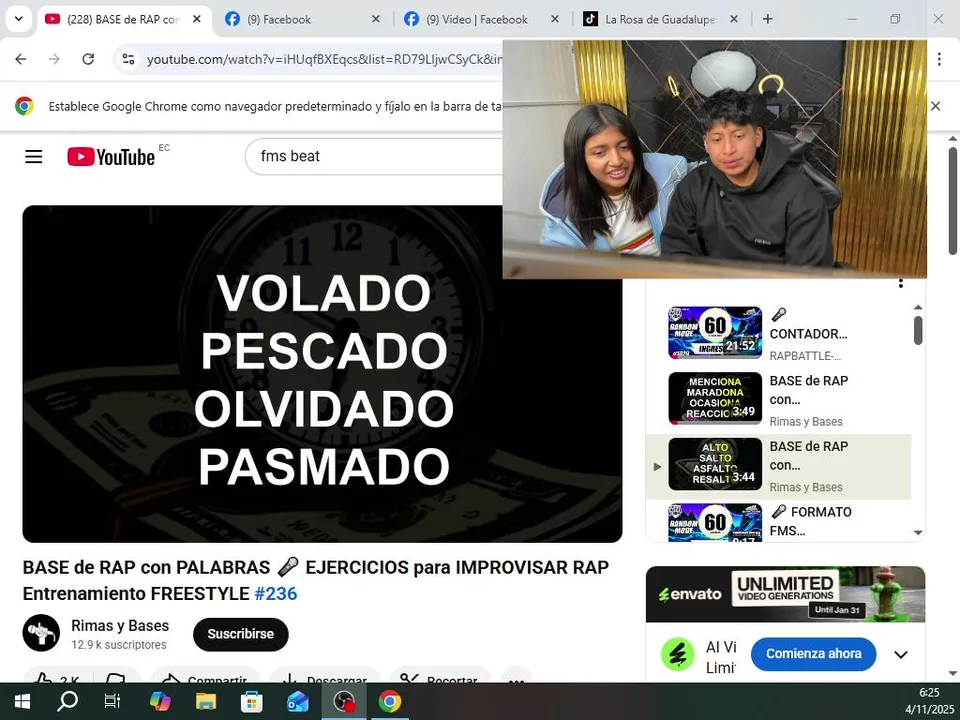Close the La Rosa de Guadalupe tab
This screenshot has width=960, height=720.
[734, 19]
